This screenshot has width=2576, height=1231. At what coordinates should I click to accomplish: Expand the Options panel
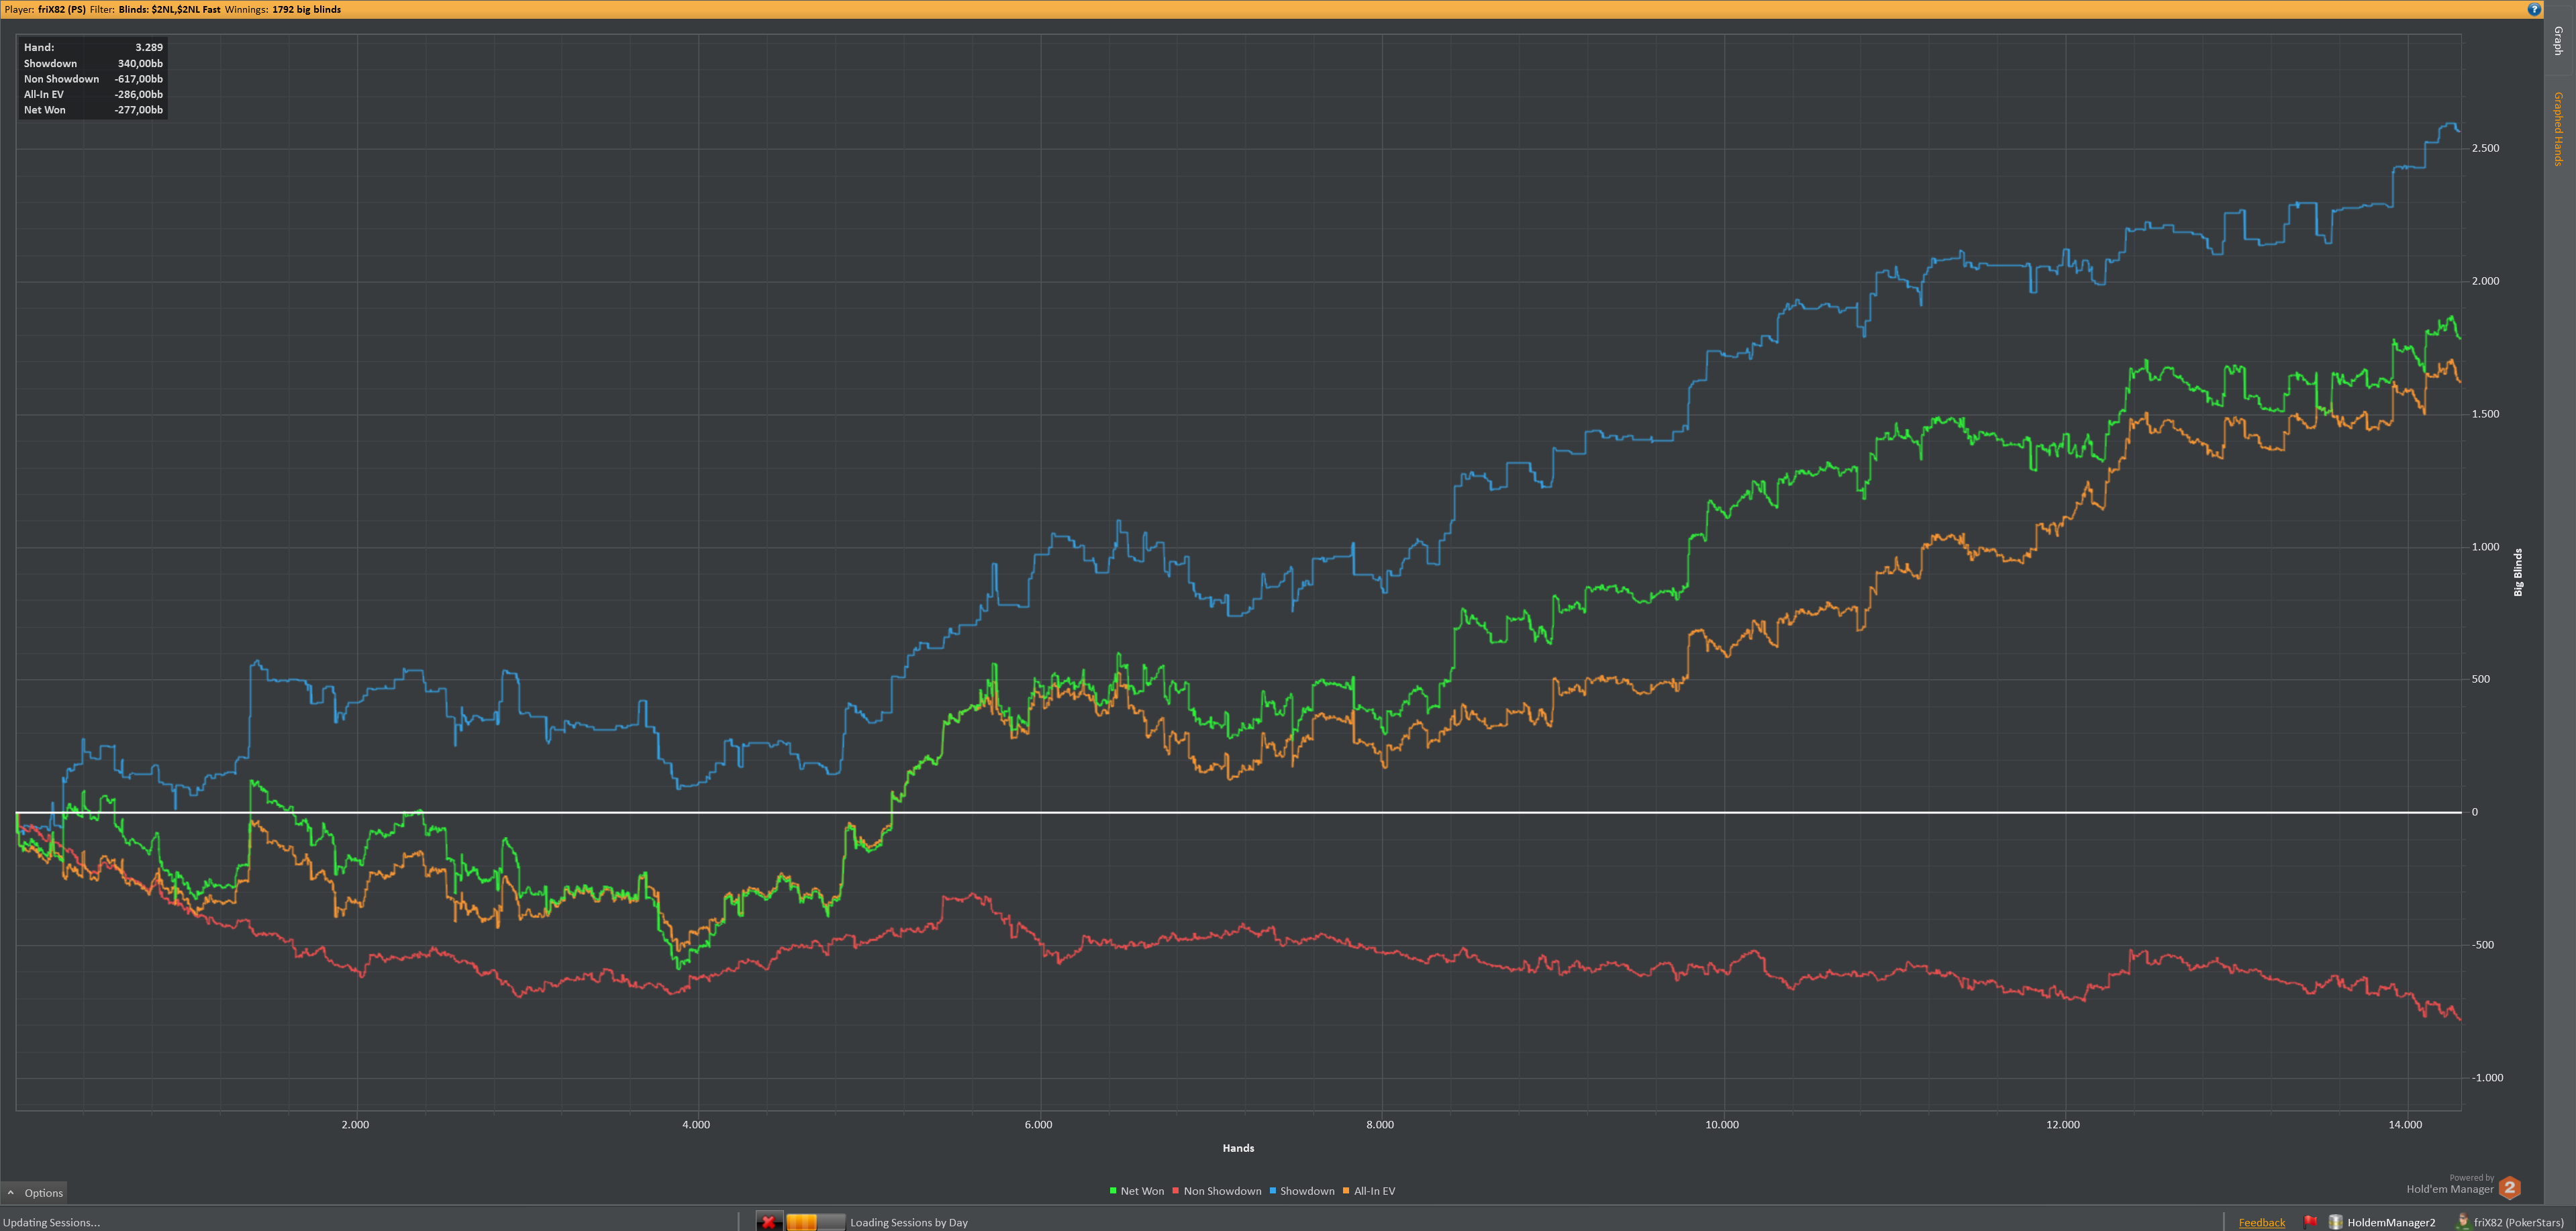point(35,1192)
